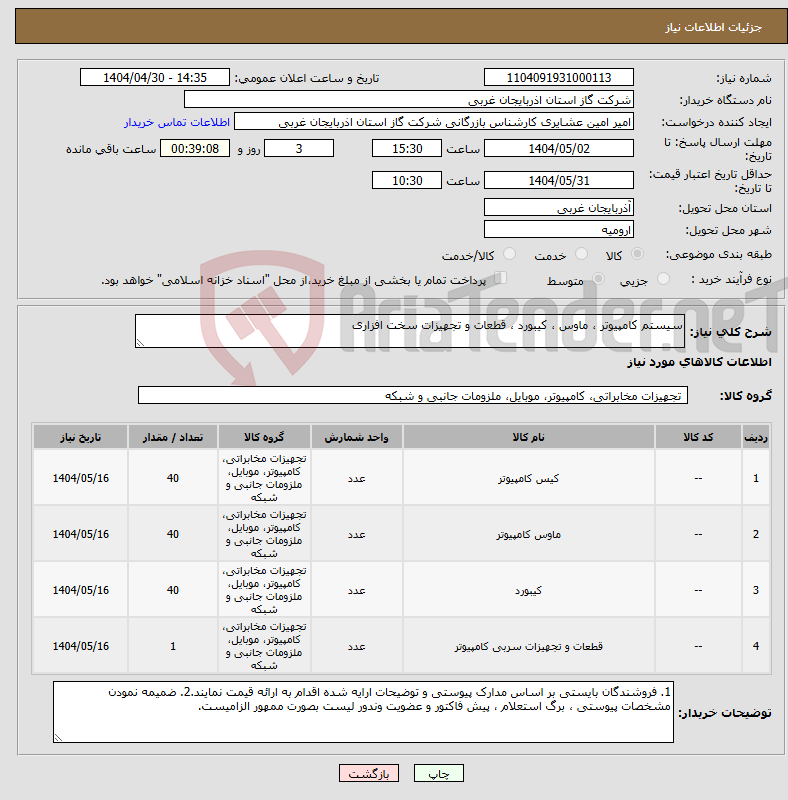
Task: Click resize handle of description textarea
Action: point(140,343)
